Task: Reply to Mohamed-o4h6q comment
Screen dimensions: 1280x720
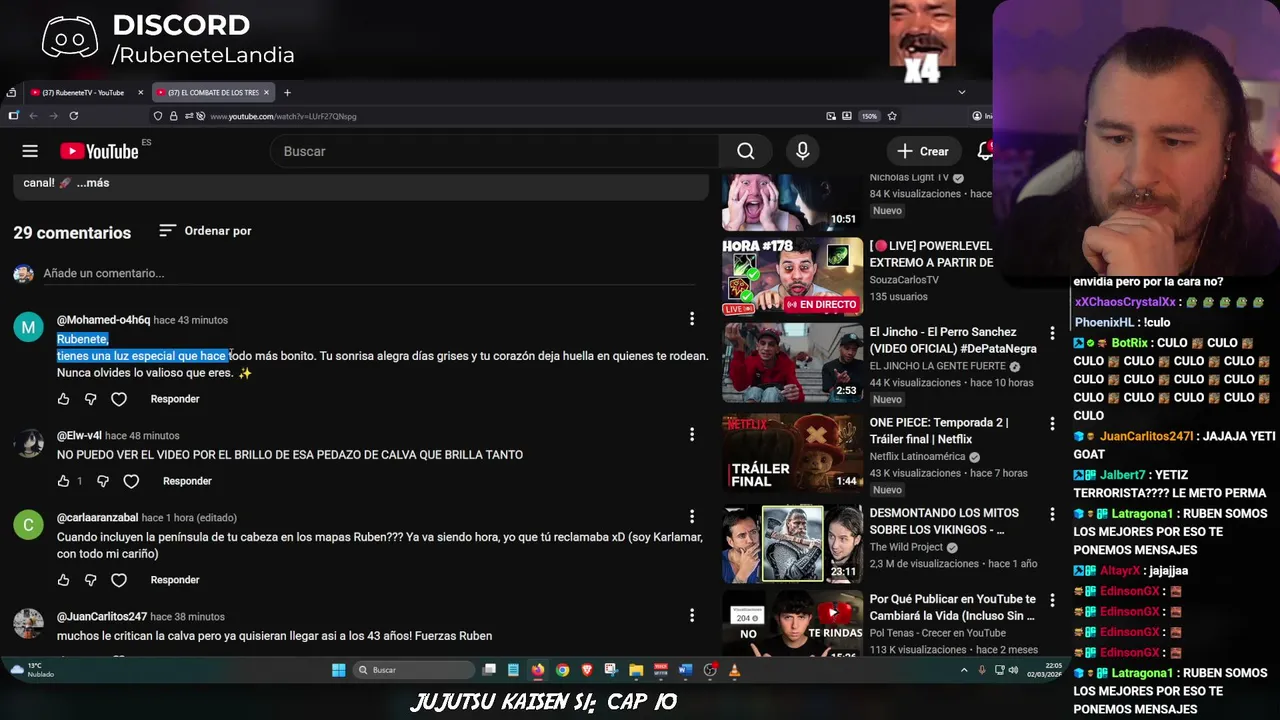Action: tap(175, 399)
